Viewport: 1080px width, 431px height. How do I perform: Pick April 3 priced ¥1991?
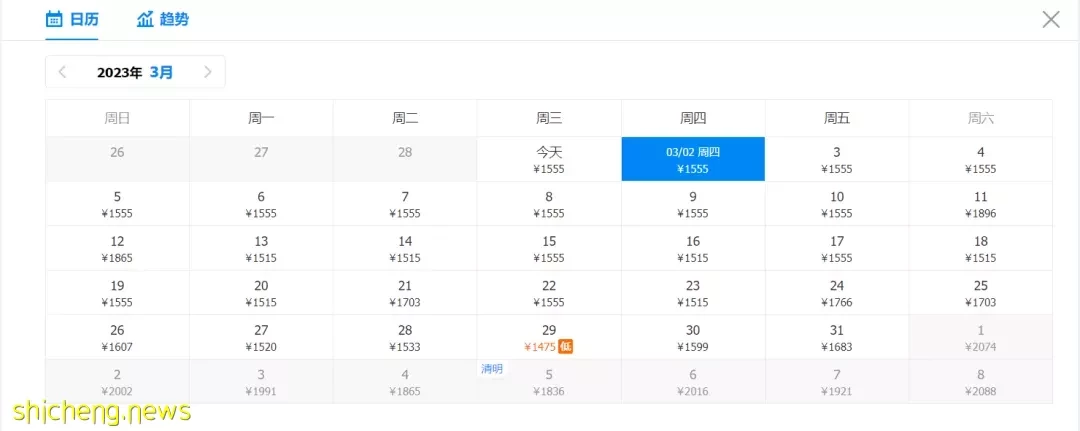pos(261,381)
